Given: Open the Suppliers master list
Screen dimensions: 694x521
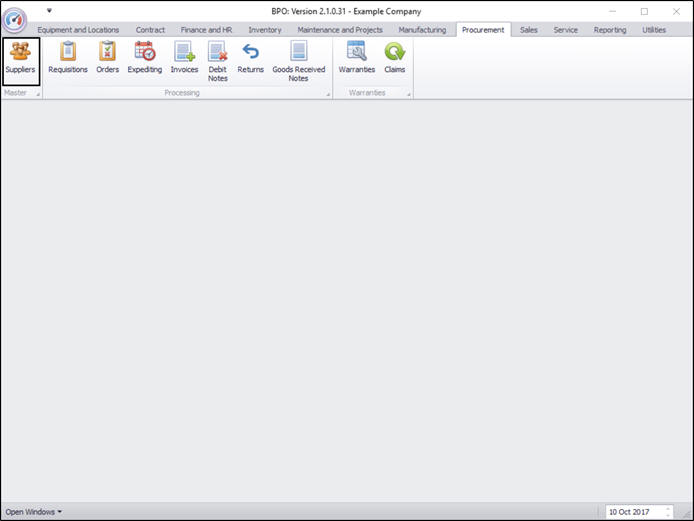Looking at the screenshot, I should (21, 61).
